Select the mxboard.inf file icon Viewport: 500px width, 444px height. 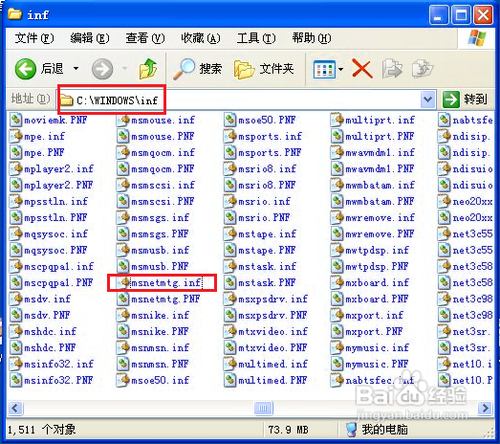coord(337,283)
